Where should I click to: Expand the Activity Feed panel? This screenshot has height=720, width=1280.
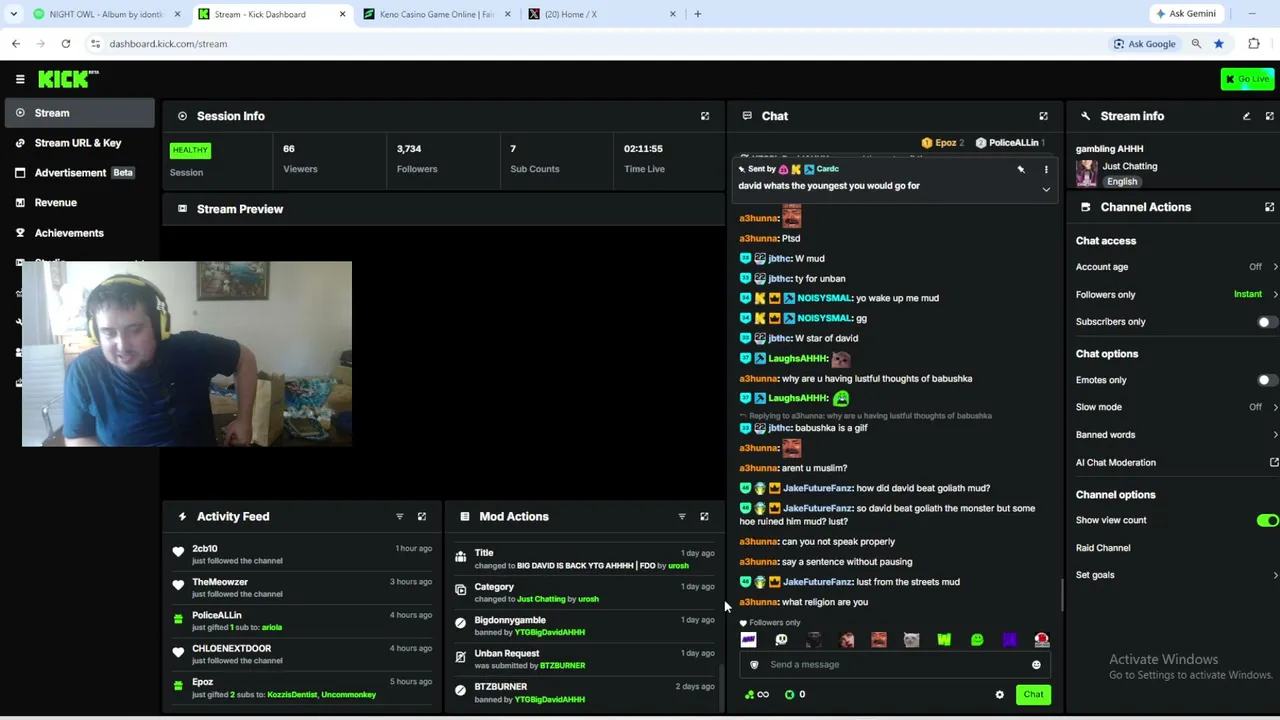421,516
